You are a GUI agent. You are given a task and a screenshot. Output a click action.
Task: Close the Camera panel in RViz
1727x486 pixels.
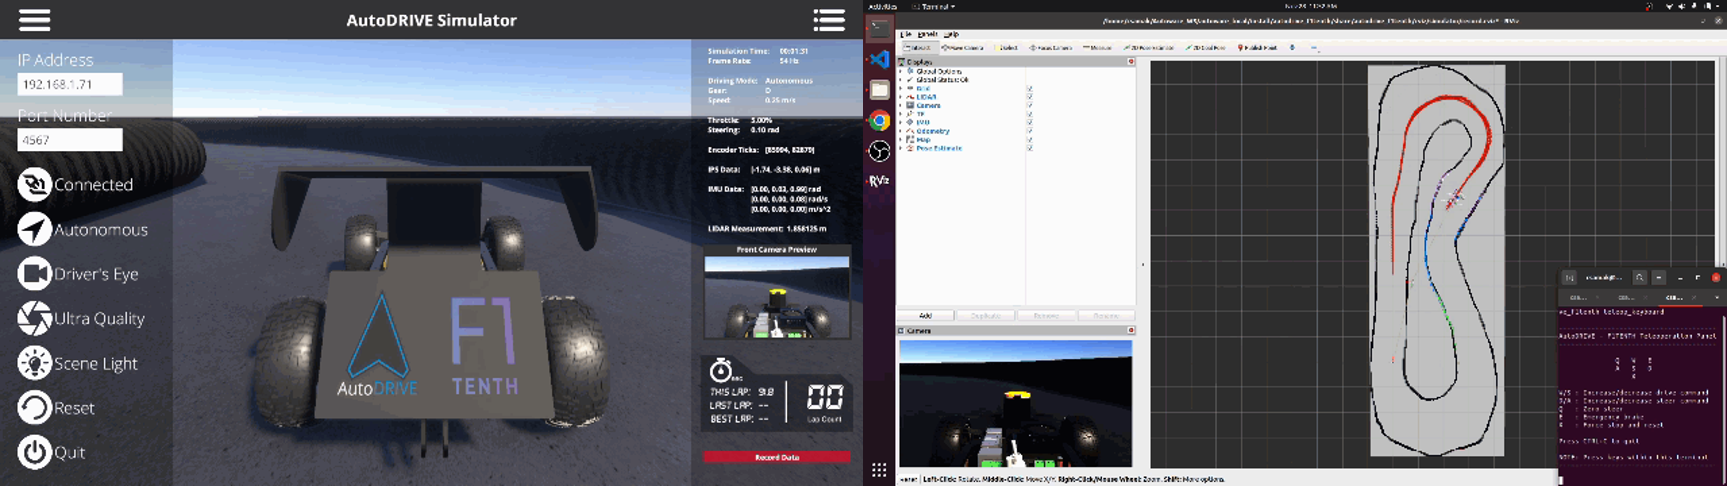pyautogui.click(x=1131, y=330)
